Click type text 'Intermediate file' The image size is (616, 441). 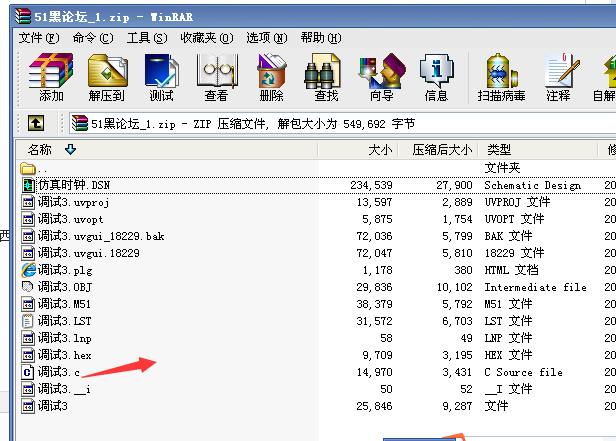pos(535,287)
